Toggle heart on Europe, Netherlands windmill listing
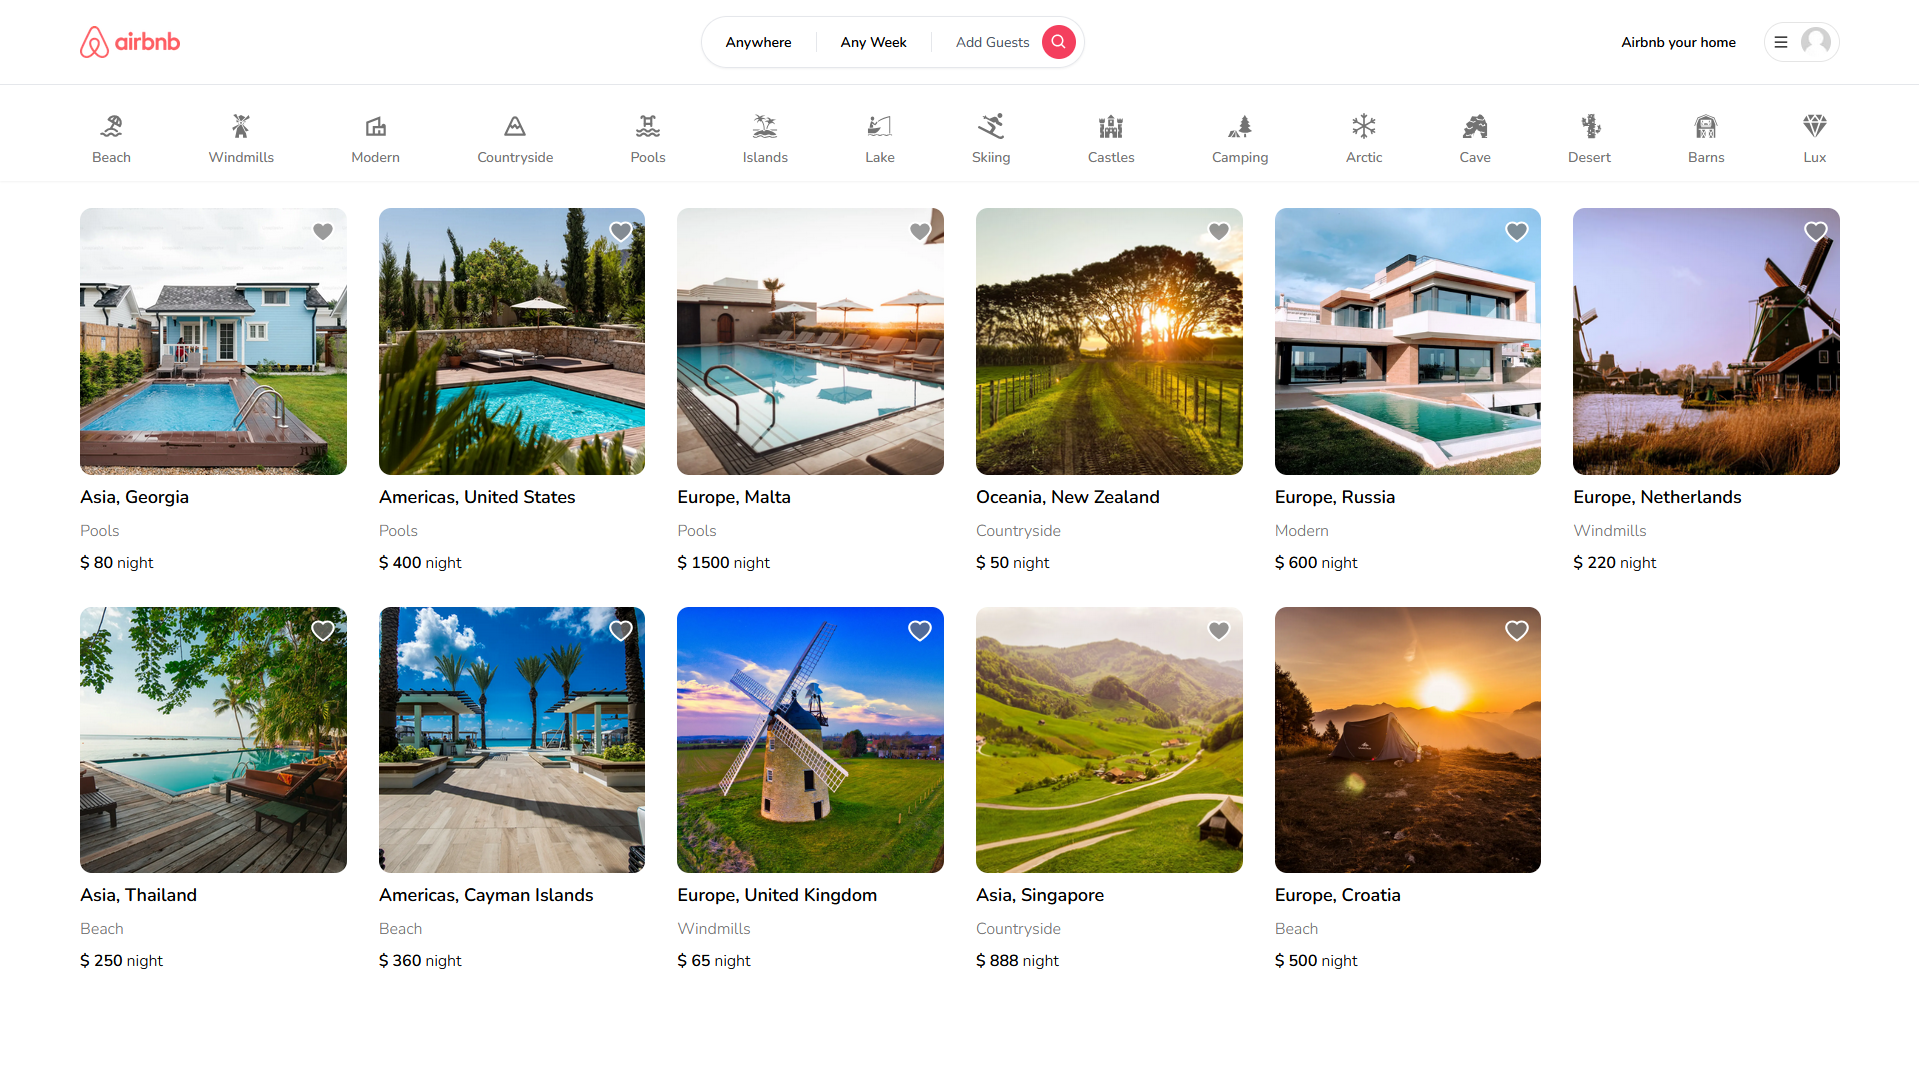The width and height of the screenshot is (1919, 1079). 1815,232
